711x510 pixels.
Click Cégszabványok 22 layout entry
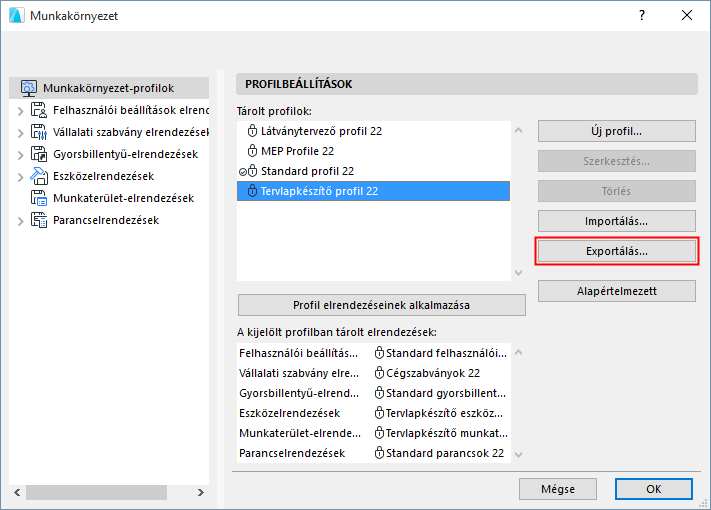433,373
